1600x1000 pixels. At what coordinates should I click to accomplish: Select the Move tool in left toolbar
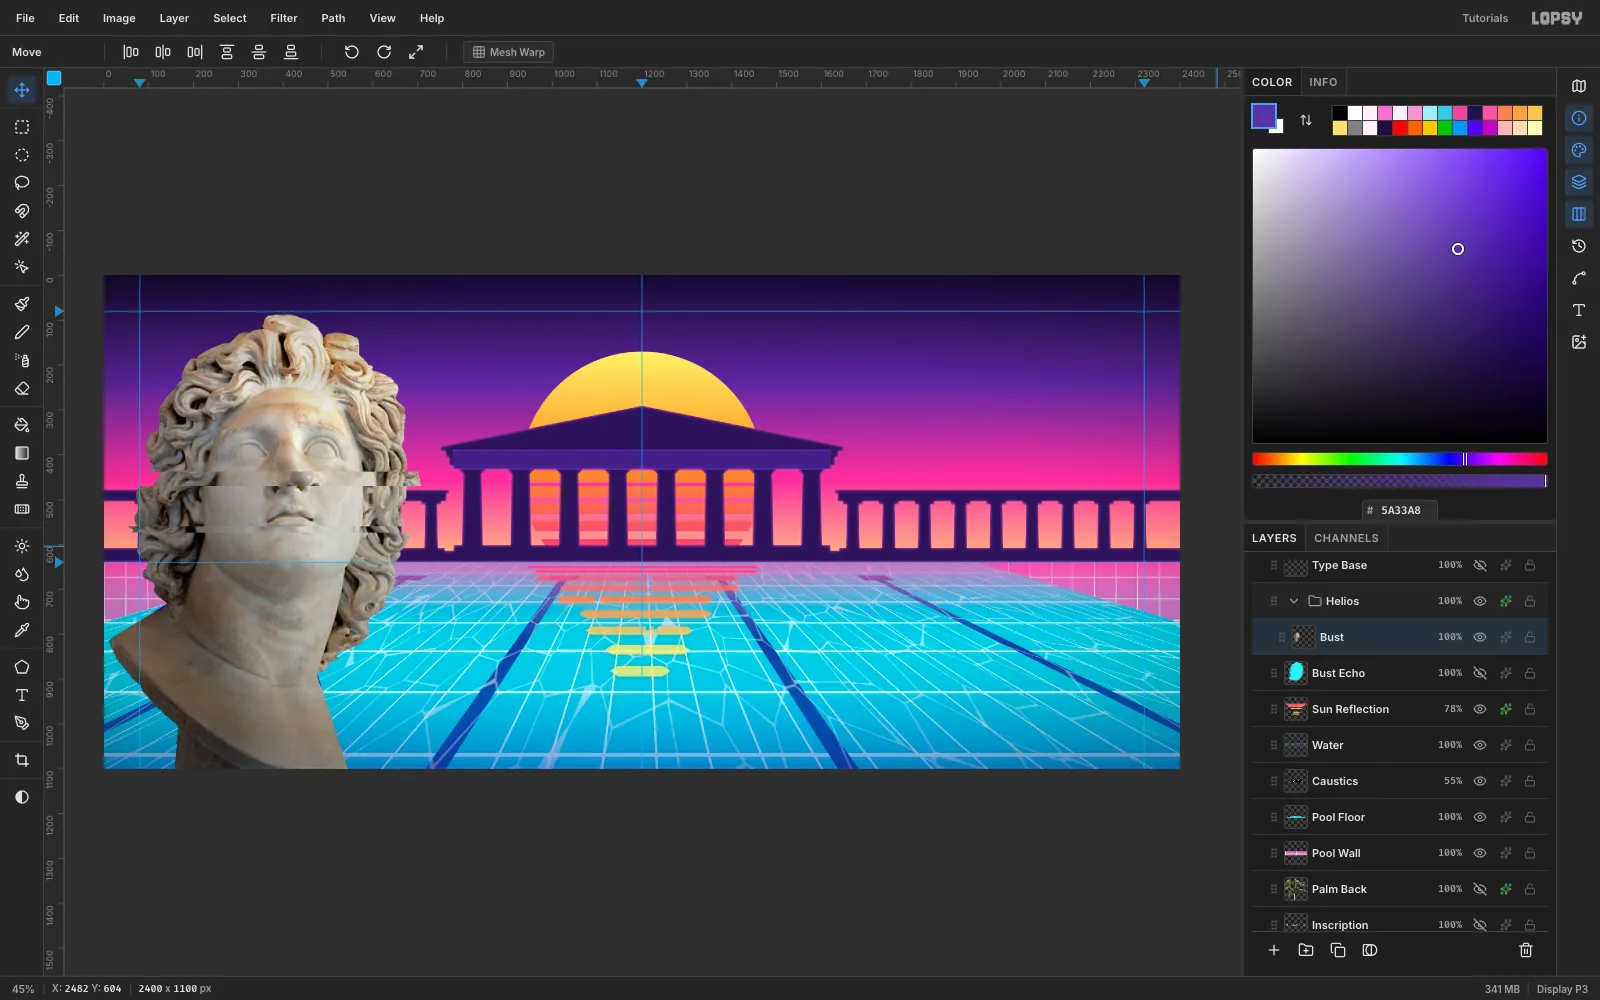pos(22,90)
